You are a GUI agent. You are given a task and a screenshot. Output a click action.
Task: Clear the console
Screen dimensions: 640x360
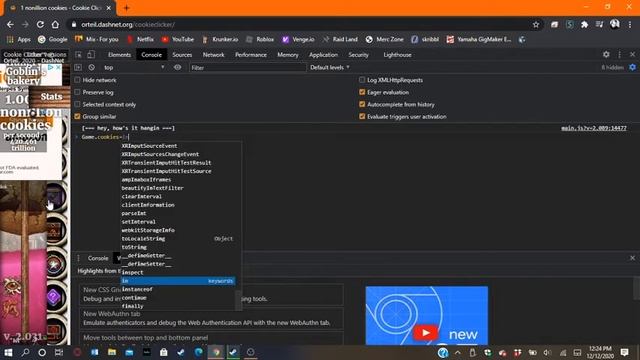[91, 67]
